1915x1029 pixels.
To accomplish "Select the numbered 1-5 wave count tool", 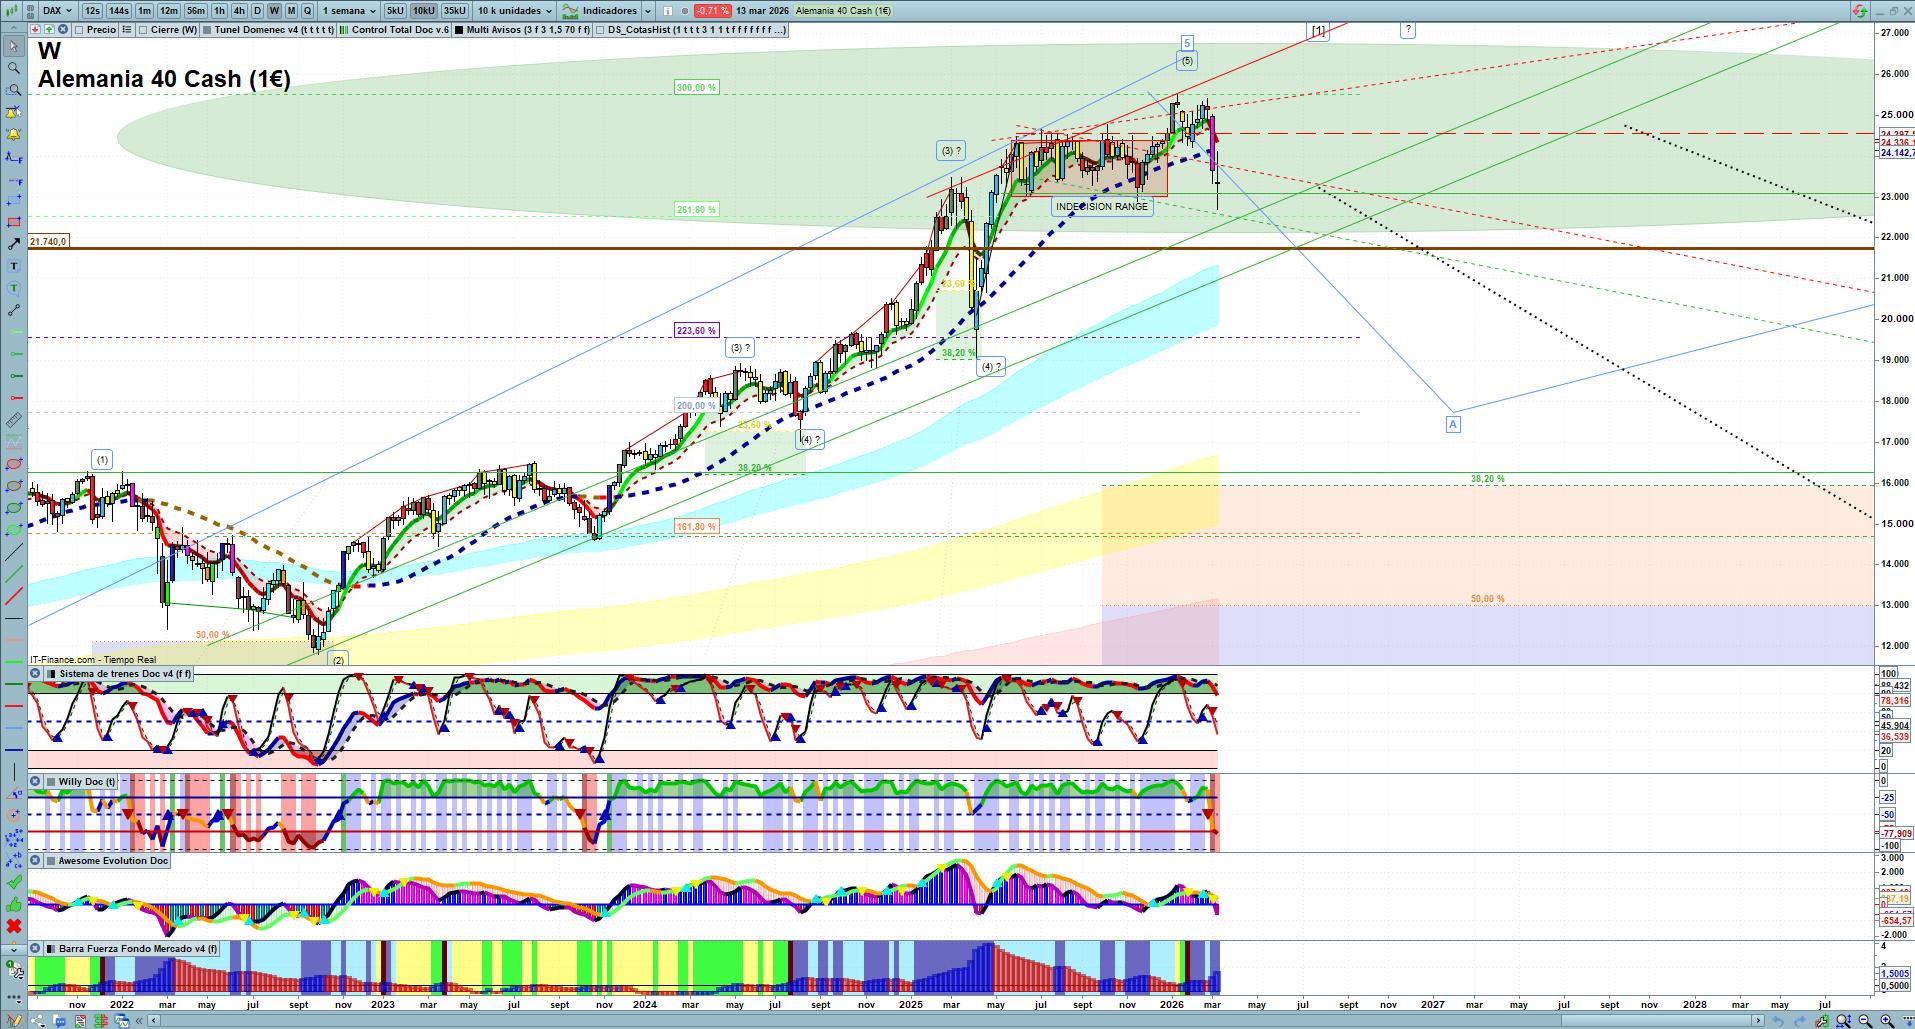I will (x=14, y=837).
